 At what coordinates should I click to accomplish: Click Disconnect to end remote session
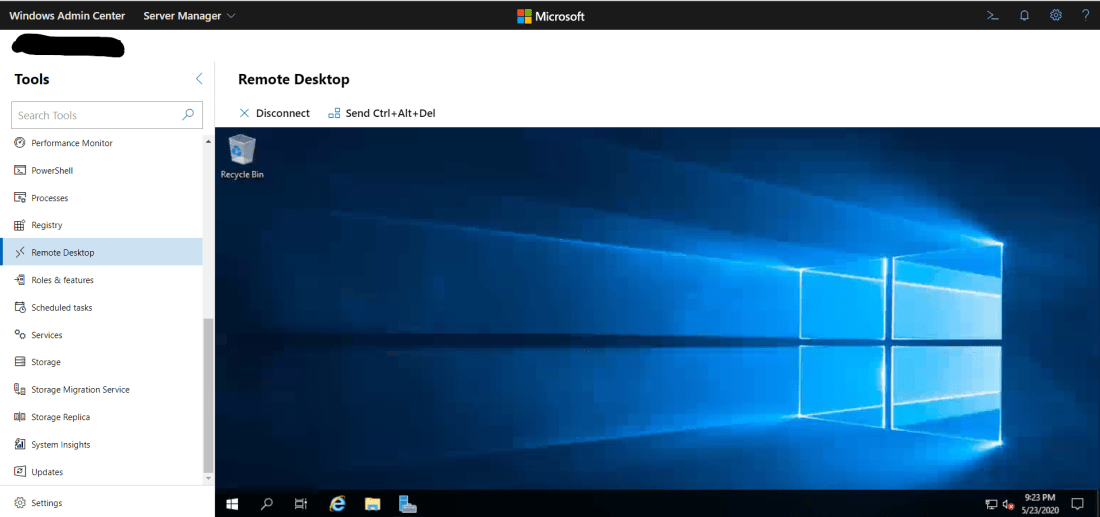point(274,113)
